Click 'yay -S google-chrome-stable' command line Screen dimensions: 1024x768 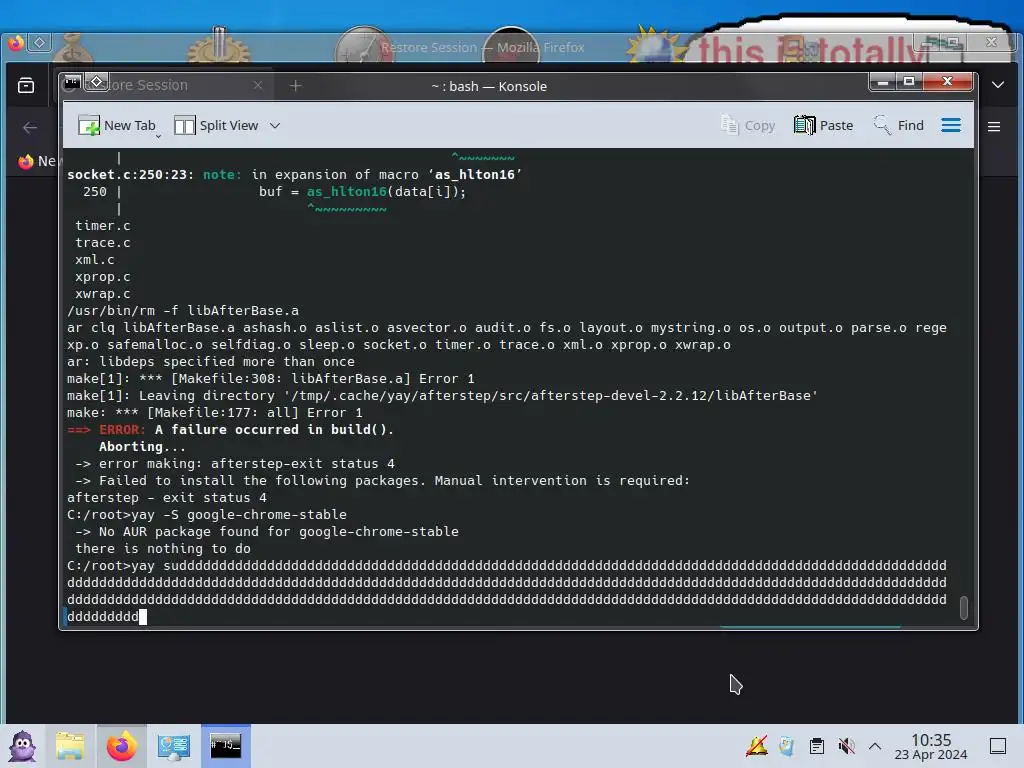pyautogui.click(x=239, y=515)
